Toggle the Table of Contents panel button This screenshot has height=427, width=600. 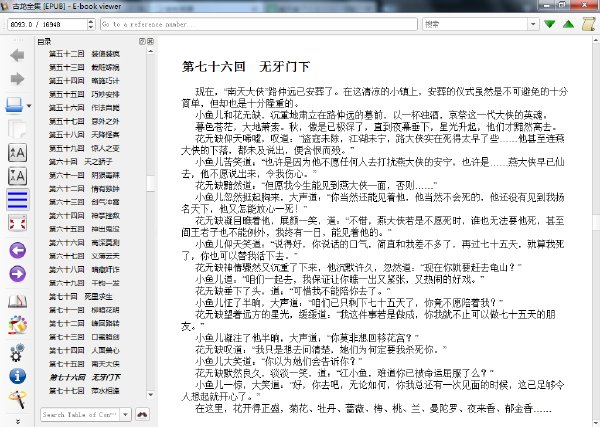17,200
